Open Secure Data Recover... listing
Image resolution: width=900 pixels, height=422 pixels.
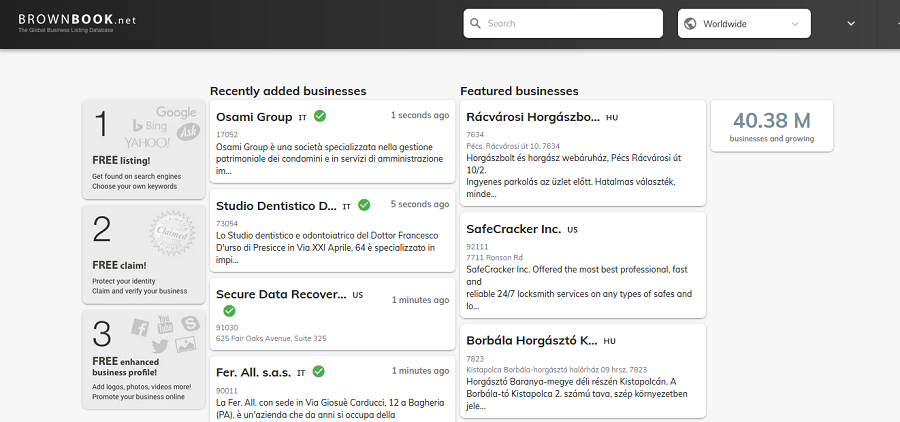point(281,295)
